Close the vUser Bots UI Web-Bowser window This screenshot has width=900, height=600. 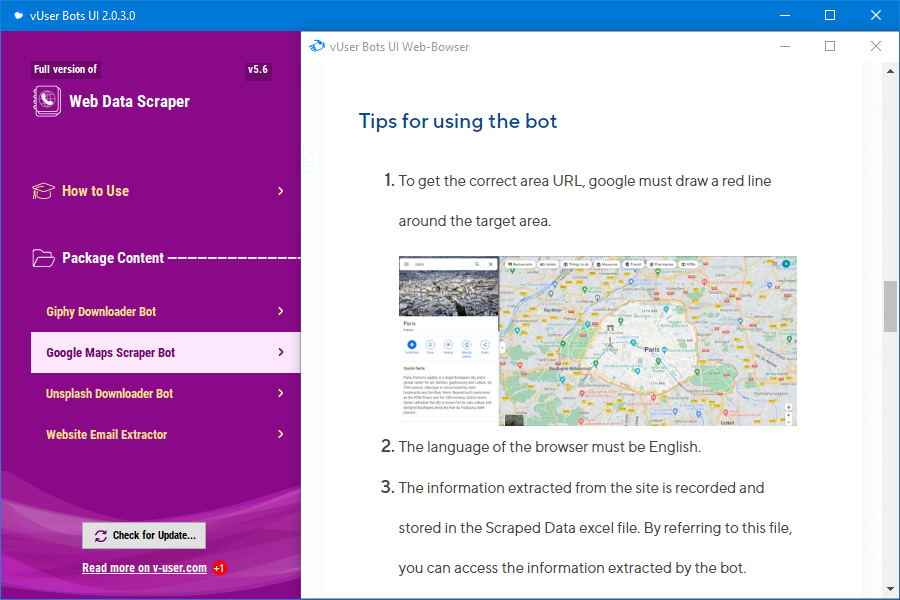[875, 47]
